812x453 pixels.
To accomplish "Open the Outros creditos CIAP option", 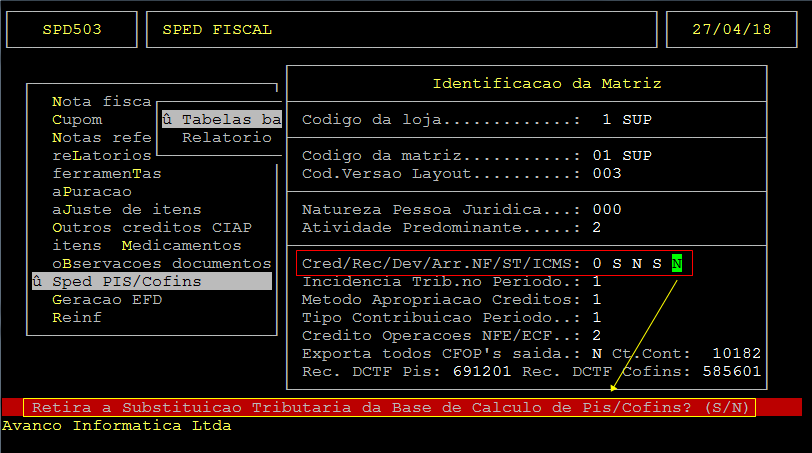I will click(x=137, y=228).
